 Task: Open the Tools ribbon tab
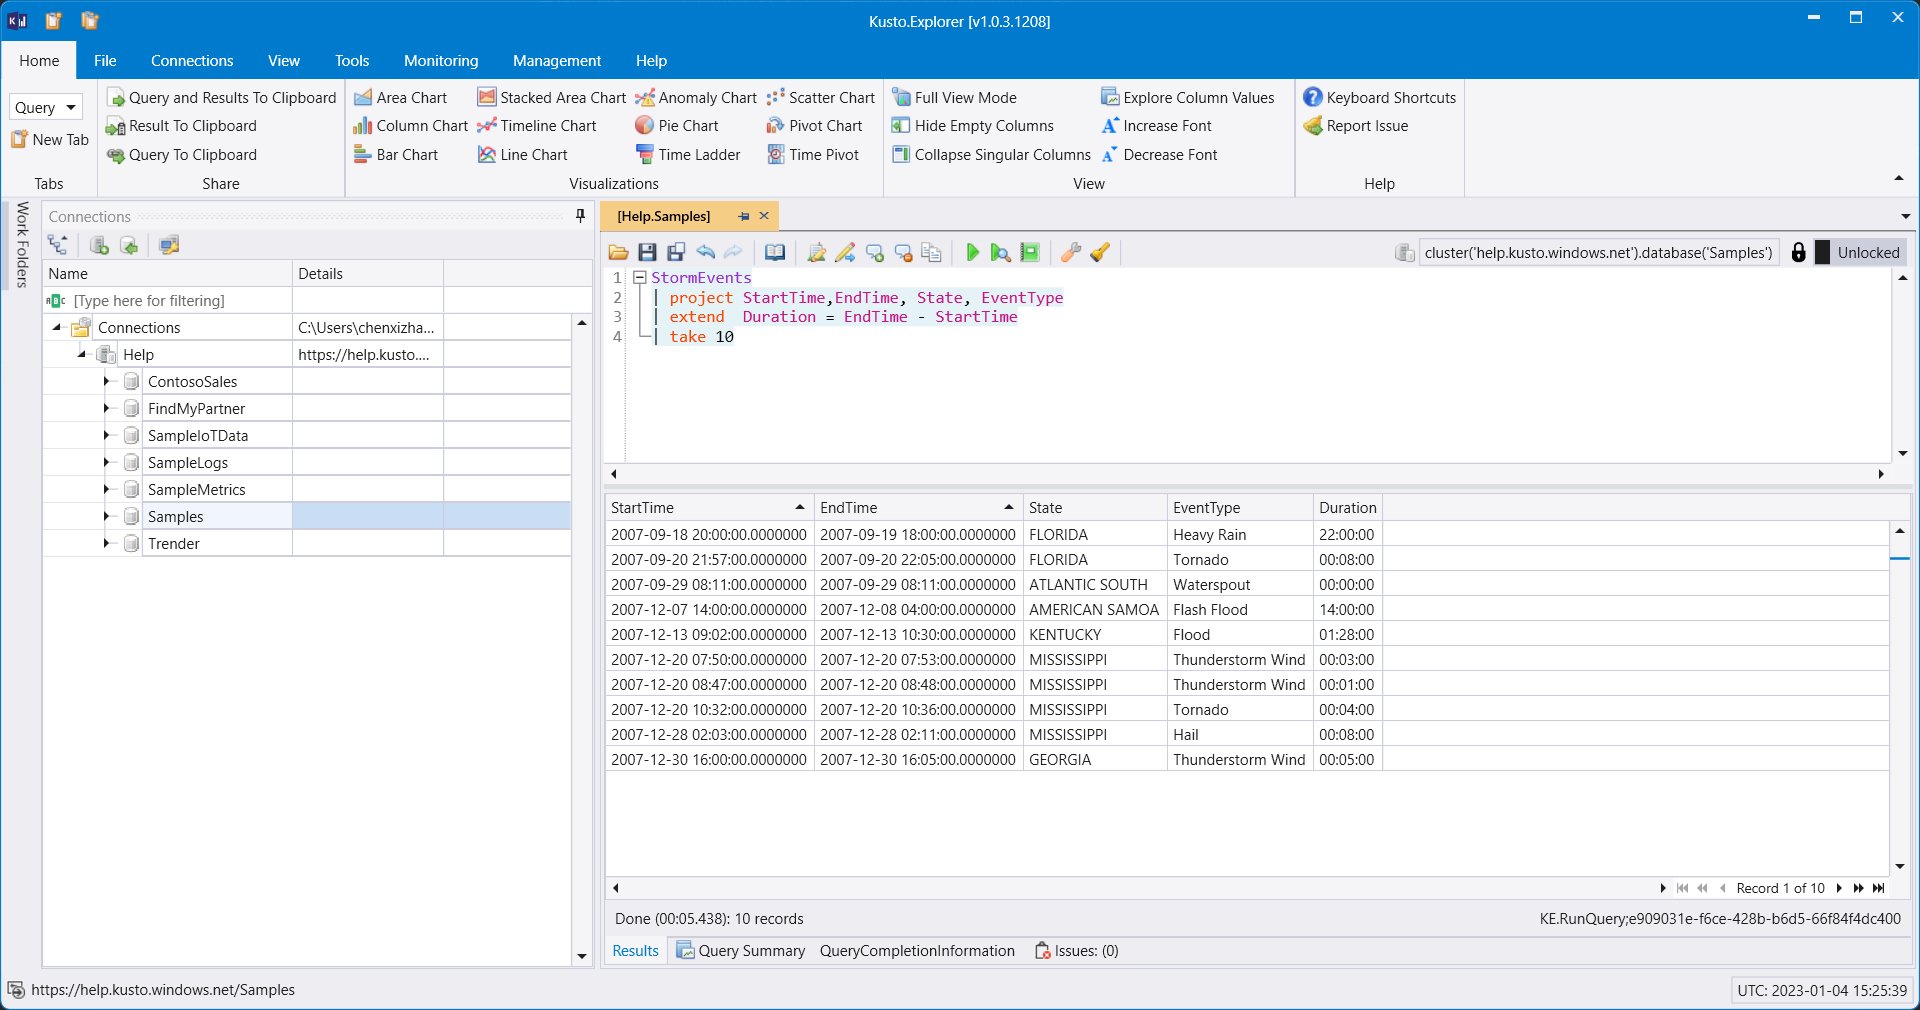tap(352, 61)
